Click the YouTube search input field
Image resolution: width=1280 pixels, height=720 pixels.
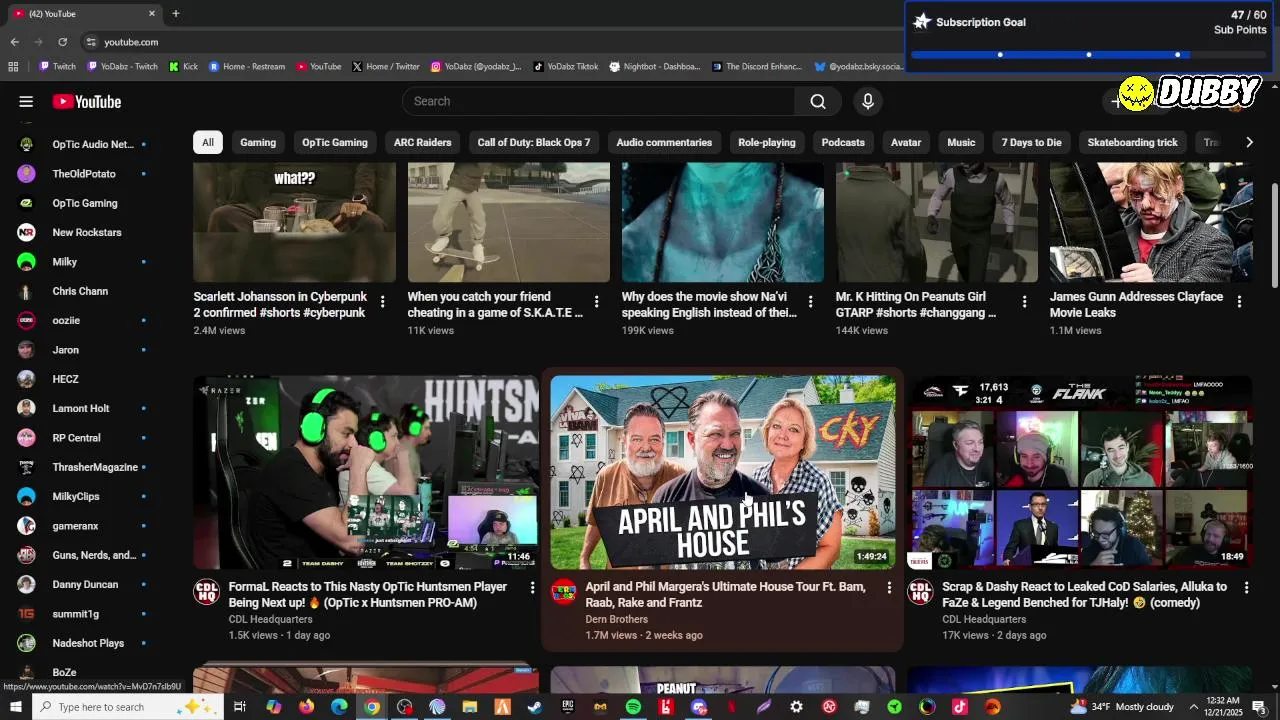(x=599, y=101)
